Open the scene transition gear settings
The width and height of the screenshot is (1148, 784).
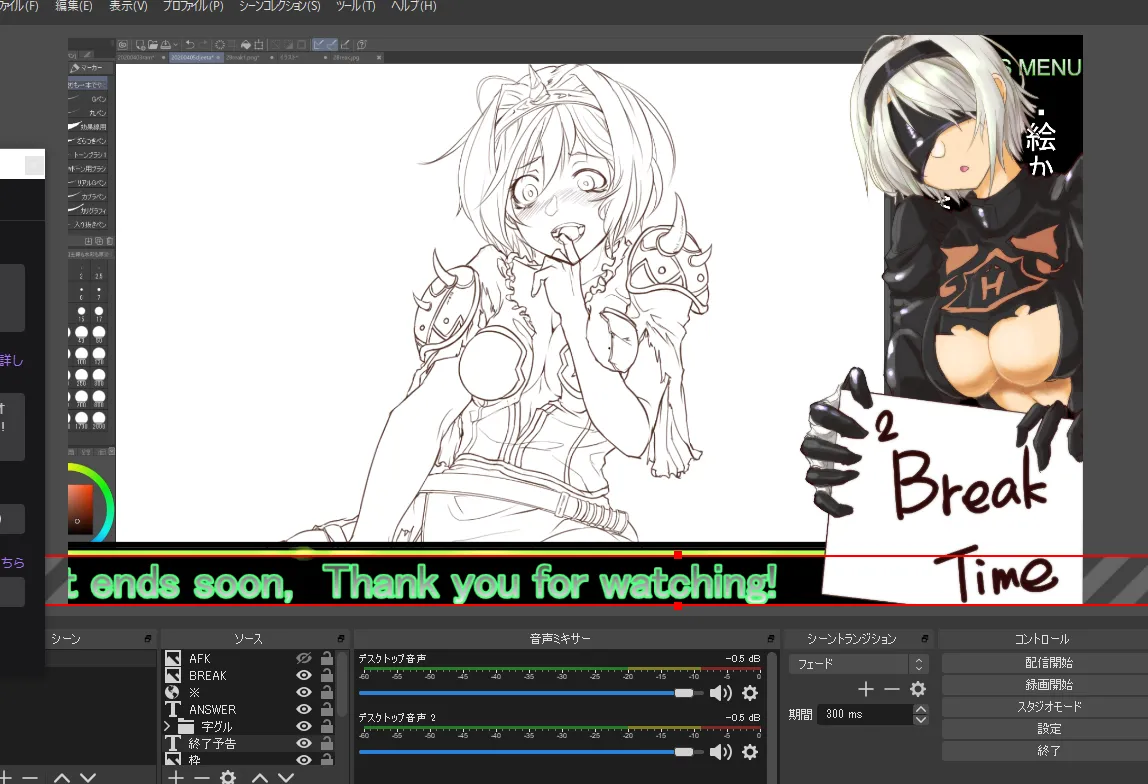pos(917,689)
